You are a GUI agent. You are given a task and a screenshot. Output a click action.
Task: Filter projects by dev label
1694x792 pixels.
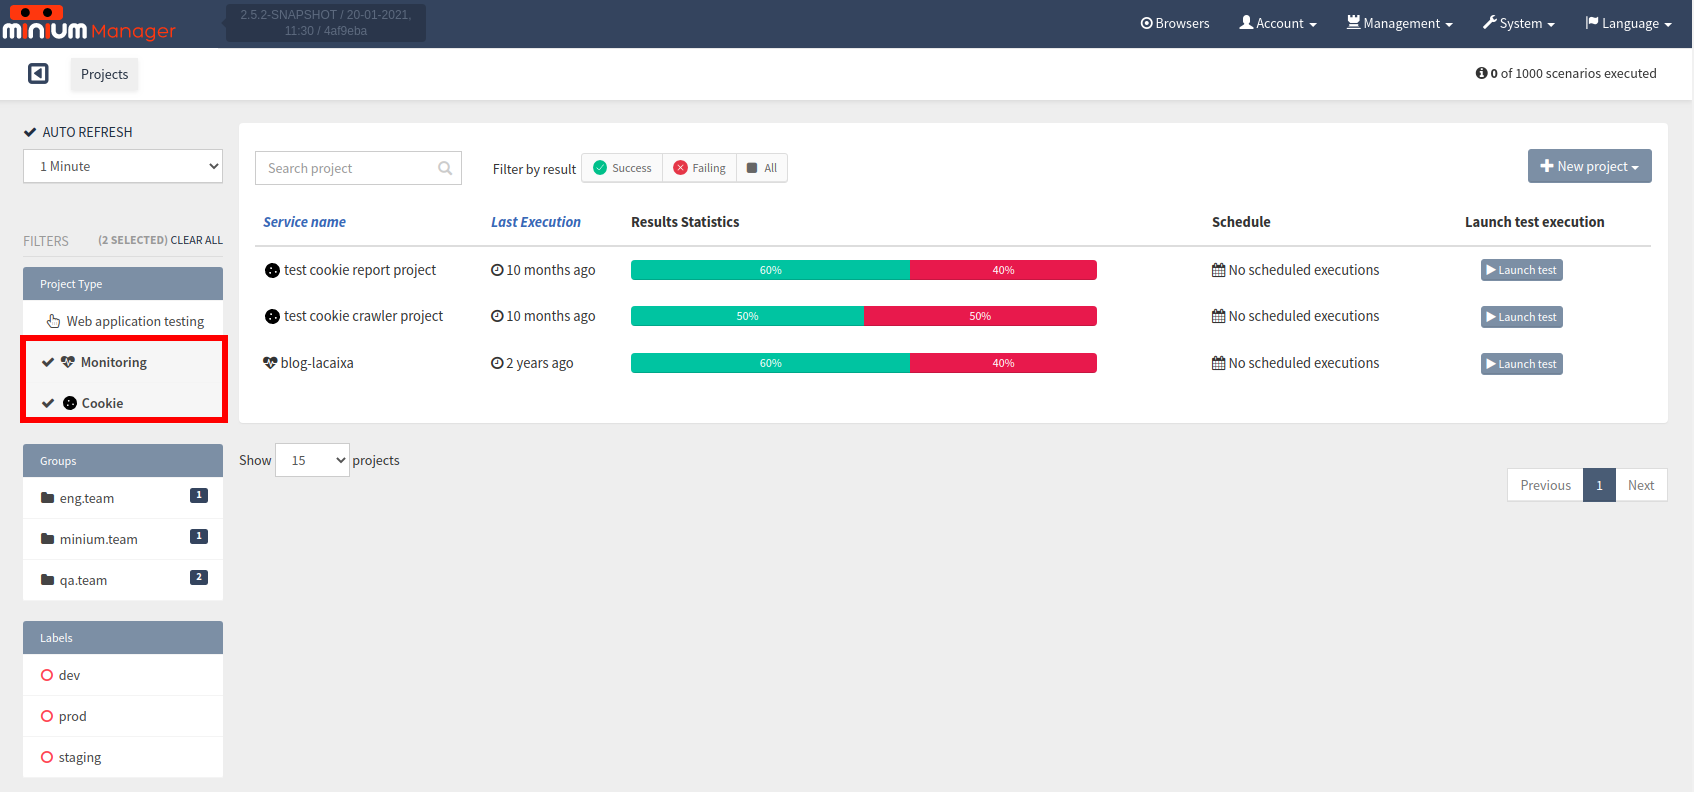[123, 675]
